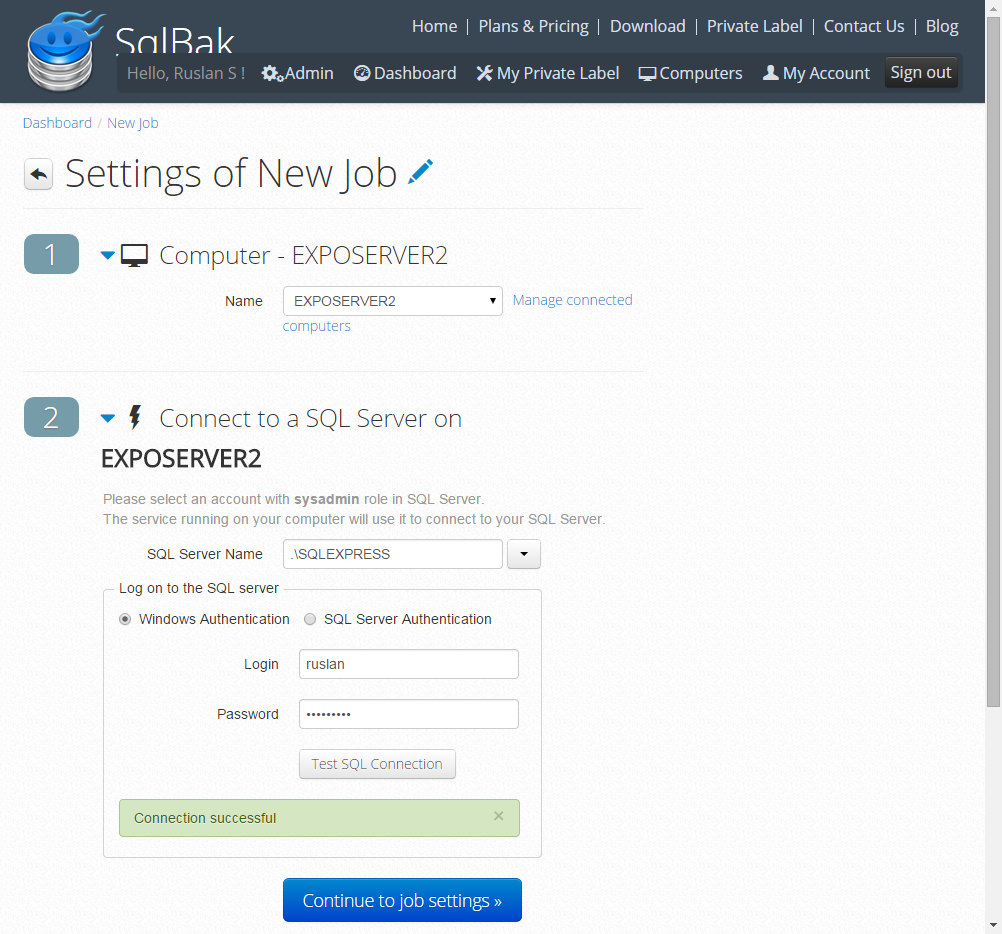Click the monitor icon in the Computer section
Screen dimensions: 1002x934
pyautogui.click(x=134, y=255)
